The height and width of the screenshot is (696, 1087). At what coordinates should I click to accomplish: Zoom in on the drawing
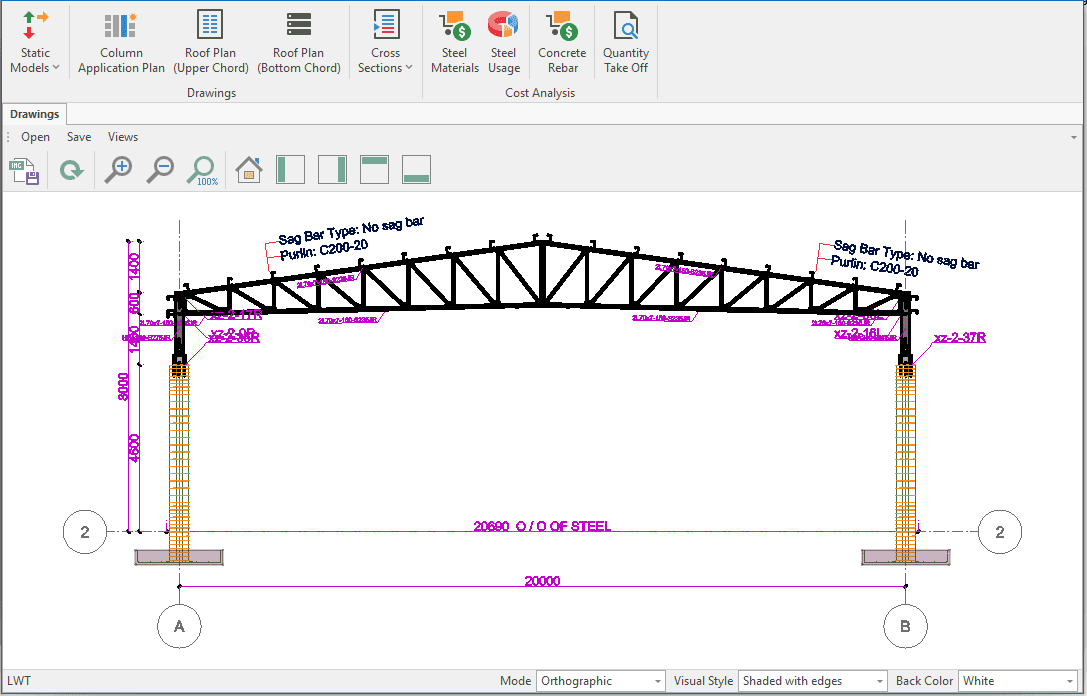click(119, 171)
